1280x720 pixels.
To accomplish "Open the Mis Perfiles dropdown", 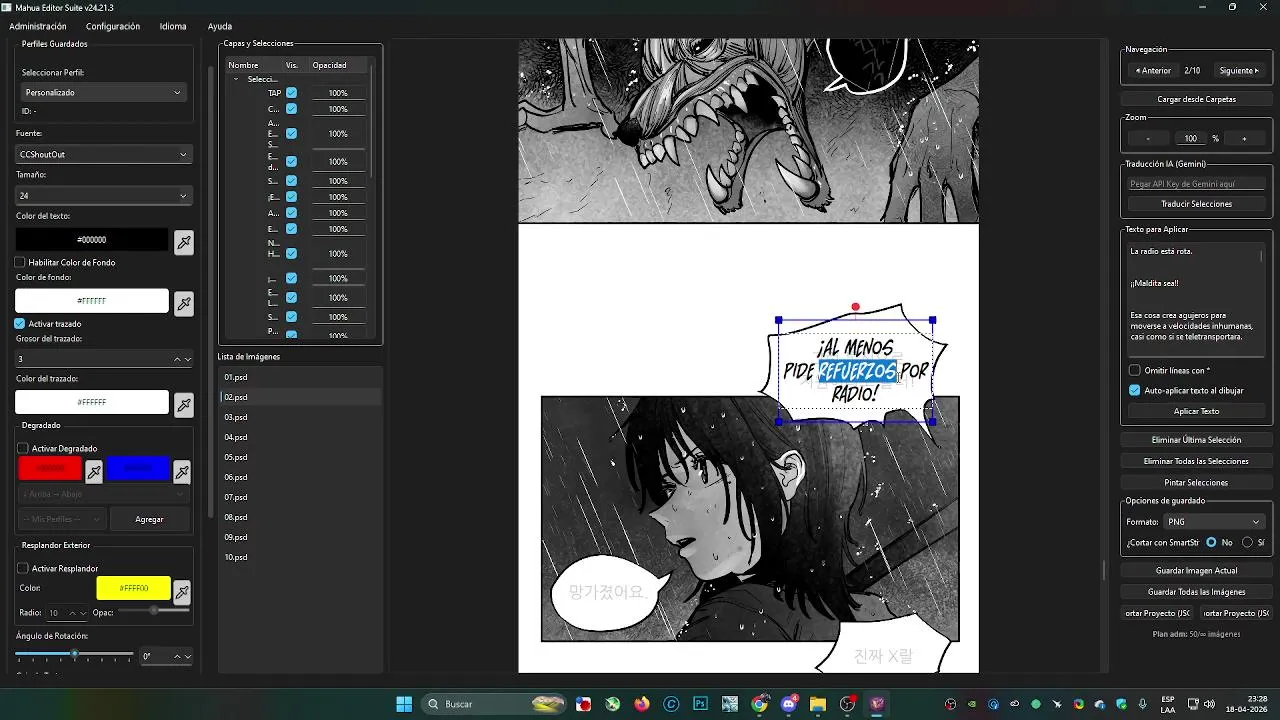I will (x=62, y=519).
